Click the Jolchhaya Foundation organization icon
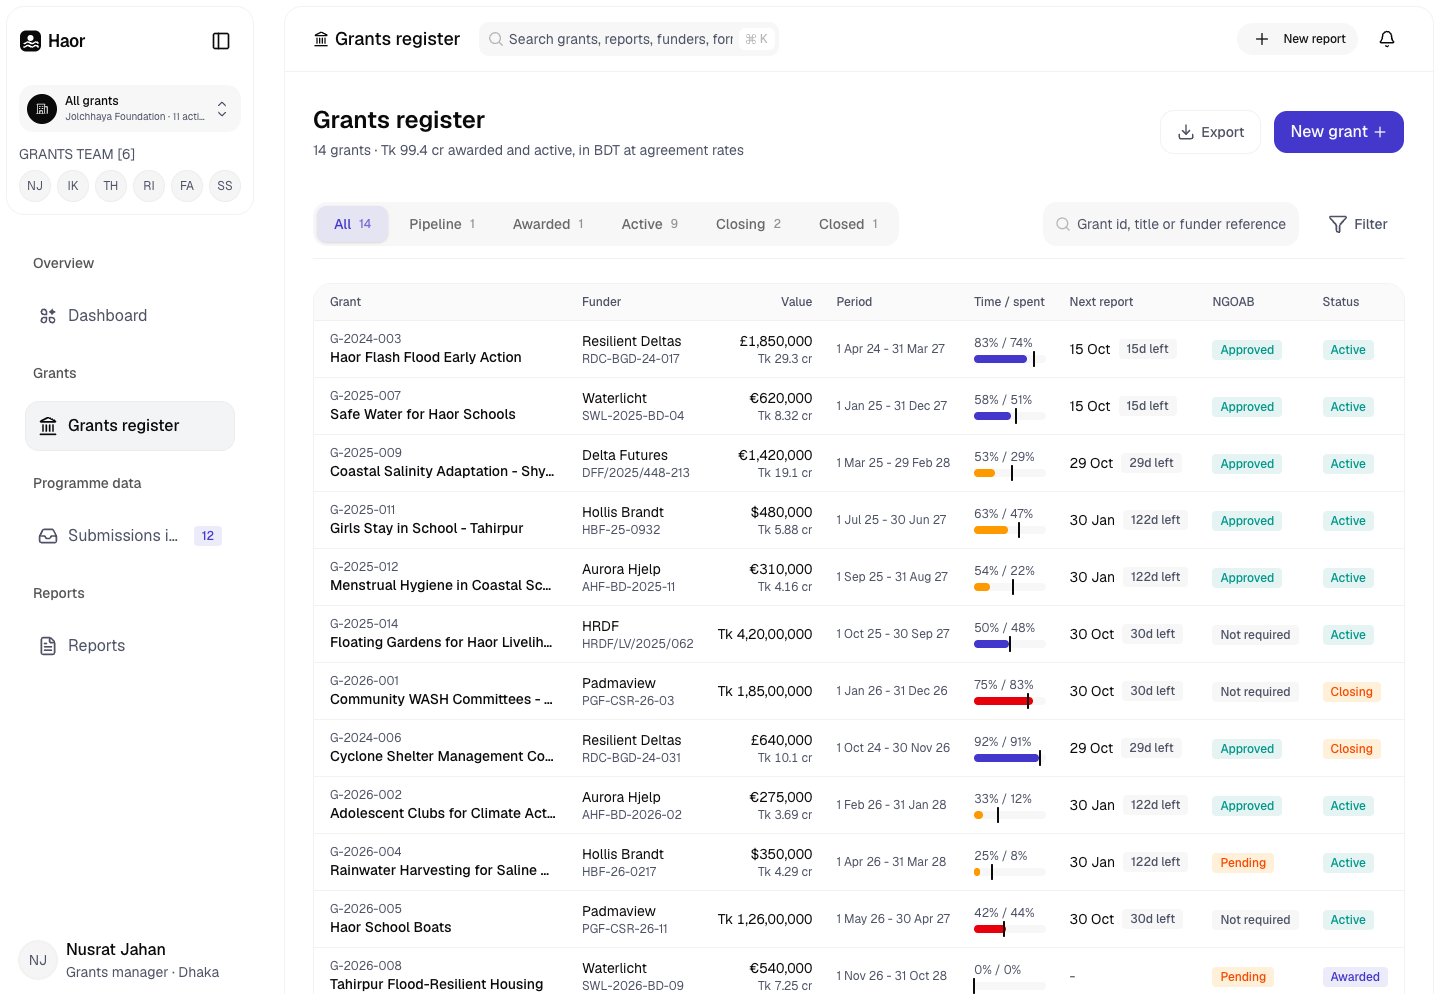The image size is (1440, 1000). tap(42, 109)
